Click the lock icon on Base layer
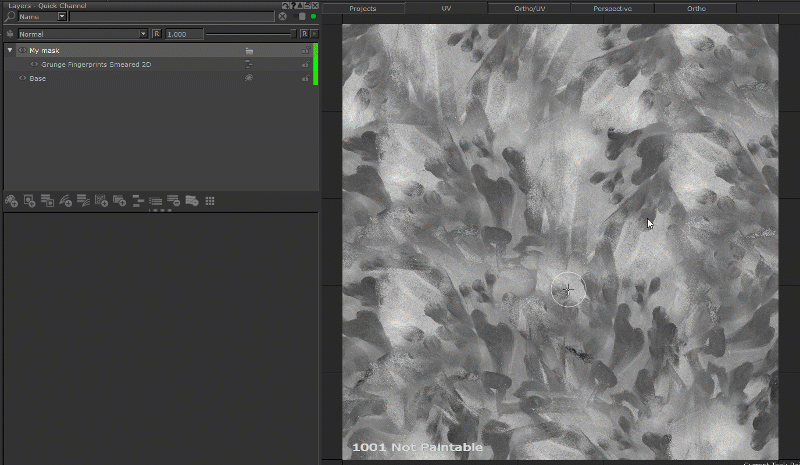Screen dimensions: 800x465 point(305,78)
